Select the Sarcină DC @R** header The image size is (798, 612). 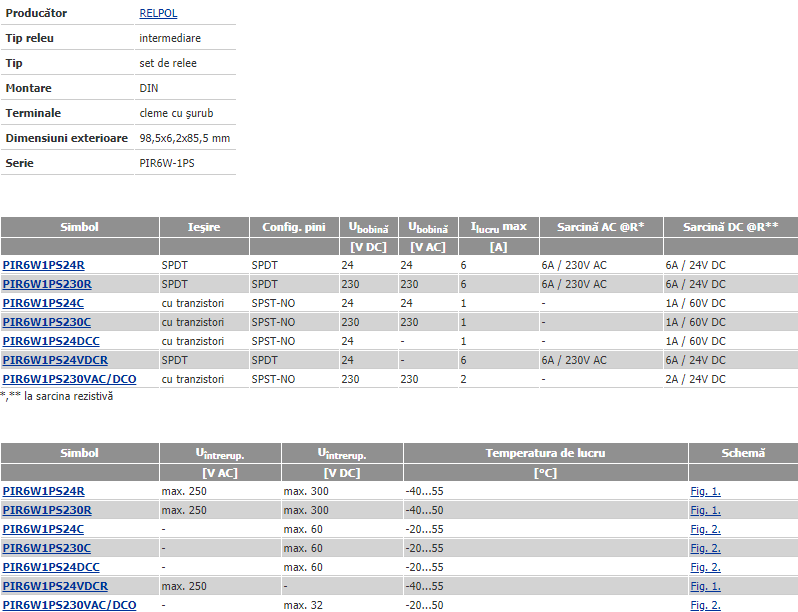pyautogui.click(x=730, y=227)
